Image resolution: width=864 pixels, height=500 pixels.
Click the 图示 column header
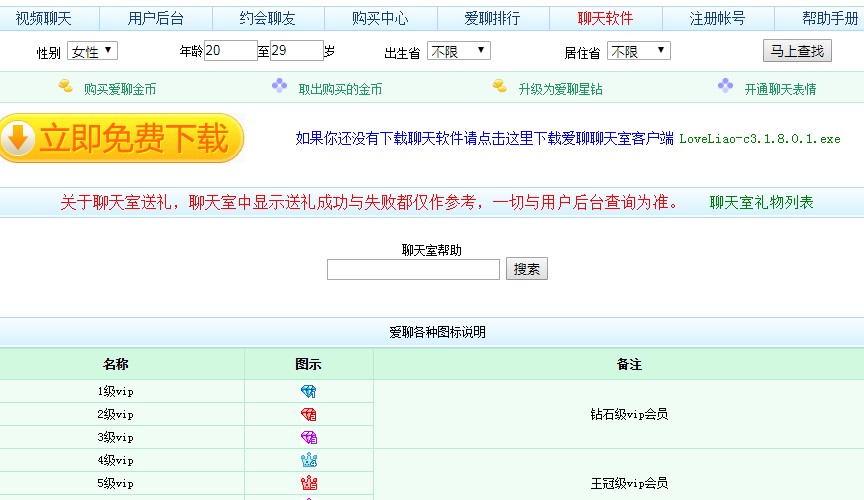pos(309,364)
